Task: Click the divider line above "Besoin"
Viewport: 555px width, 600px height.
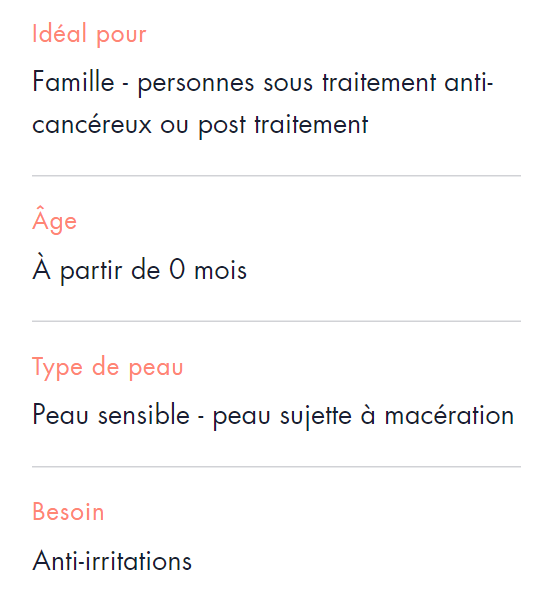Action: coord(276,467)
